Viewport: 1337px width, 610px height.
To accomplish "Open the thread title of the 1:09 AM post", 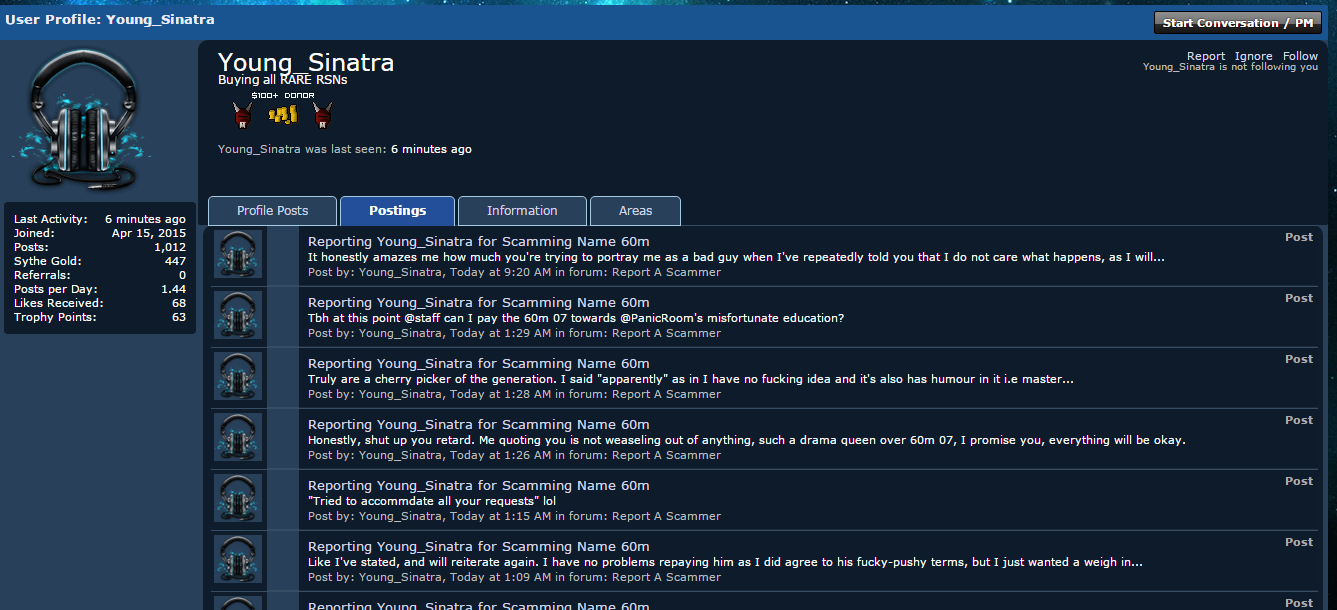I will tap(479, 547).
